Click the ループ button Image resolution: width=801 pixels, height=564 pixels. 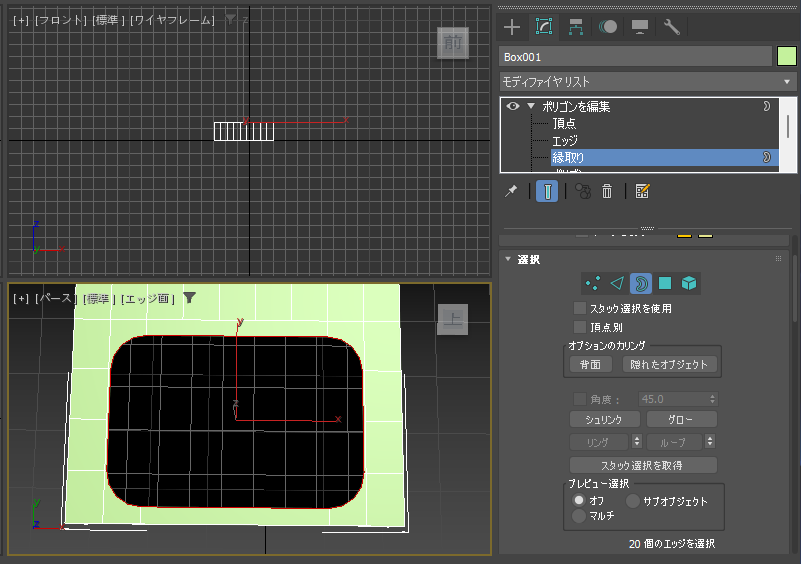point(673,442)
